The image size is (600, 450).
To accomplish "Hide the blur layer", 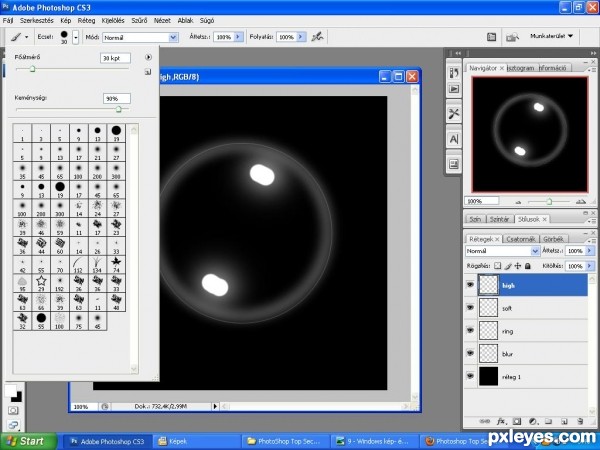I will 470,354.
